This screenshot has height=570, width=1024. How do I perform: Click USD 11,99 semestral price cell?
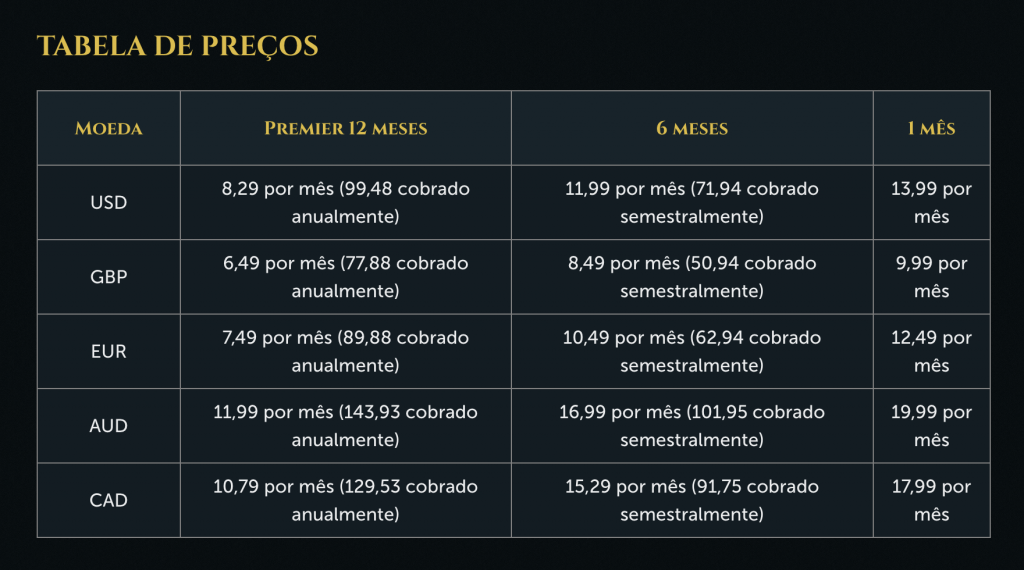692,202
